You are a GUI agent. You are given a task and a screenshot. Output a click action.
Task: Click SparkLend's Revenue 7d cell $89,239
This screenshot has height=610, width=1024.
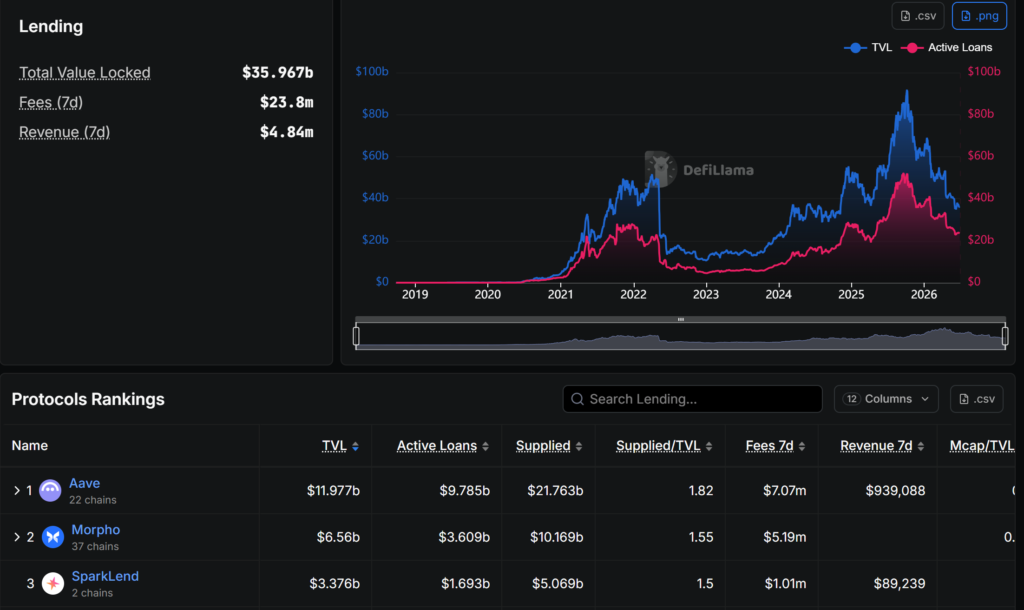(x=899, y=583)
